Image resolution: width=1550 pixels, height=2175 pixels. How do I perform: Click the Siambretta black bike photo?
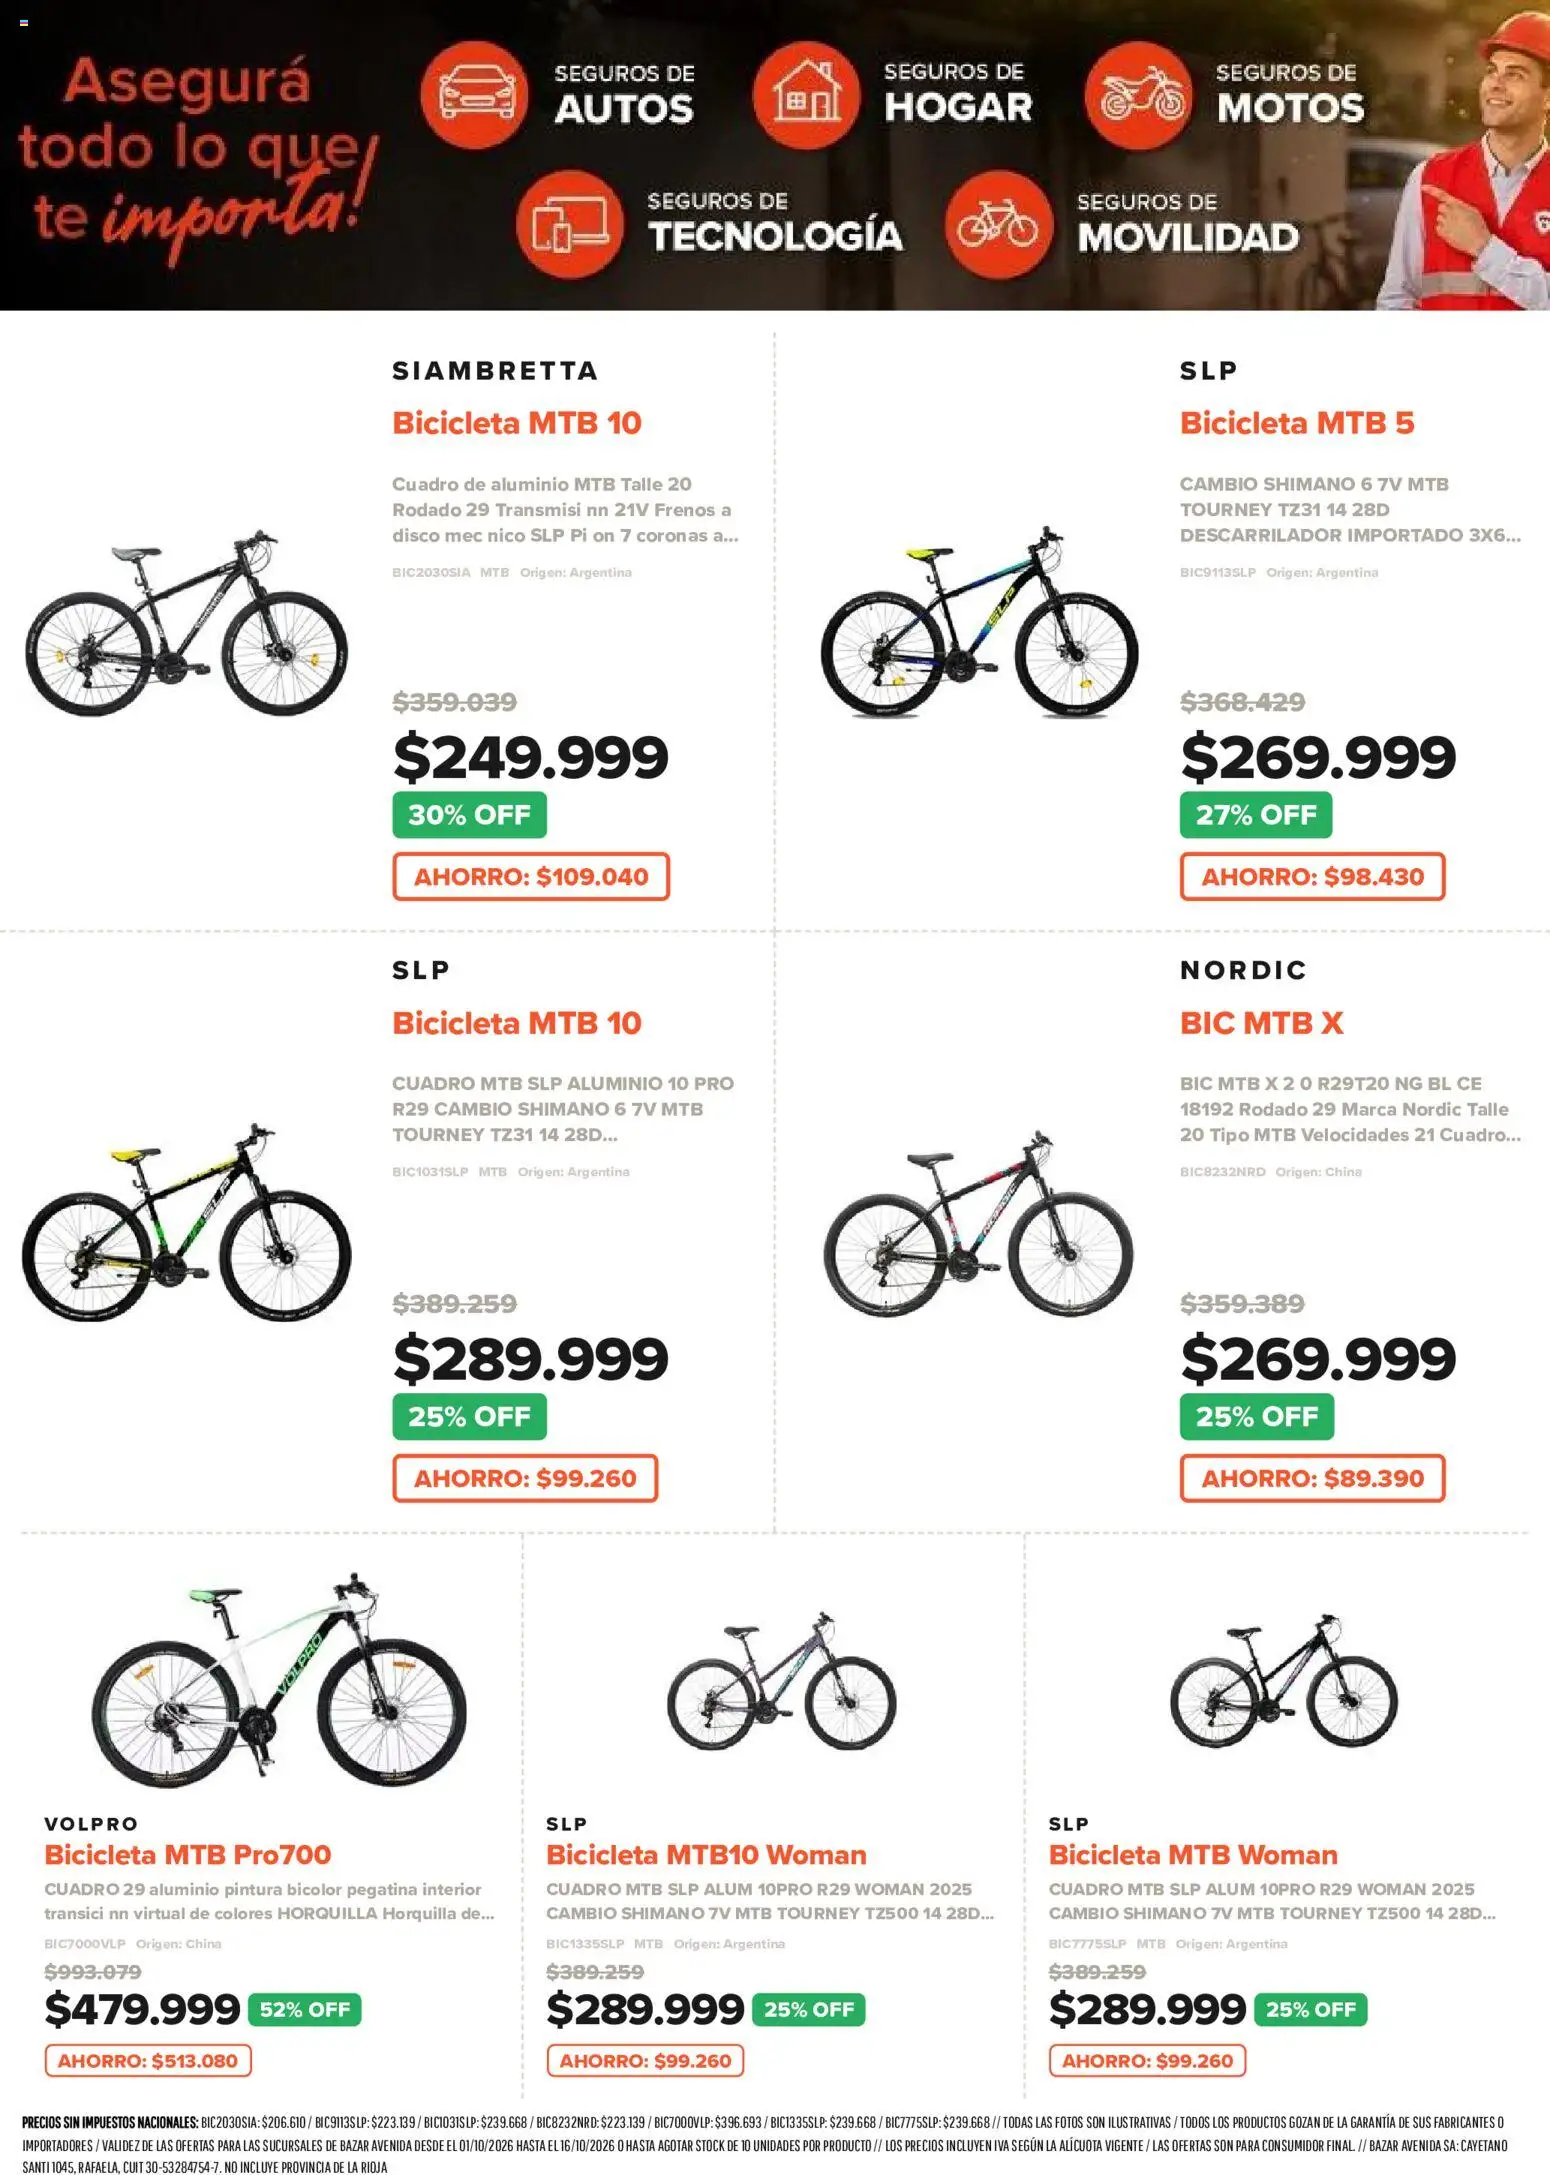(186, 624)
